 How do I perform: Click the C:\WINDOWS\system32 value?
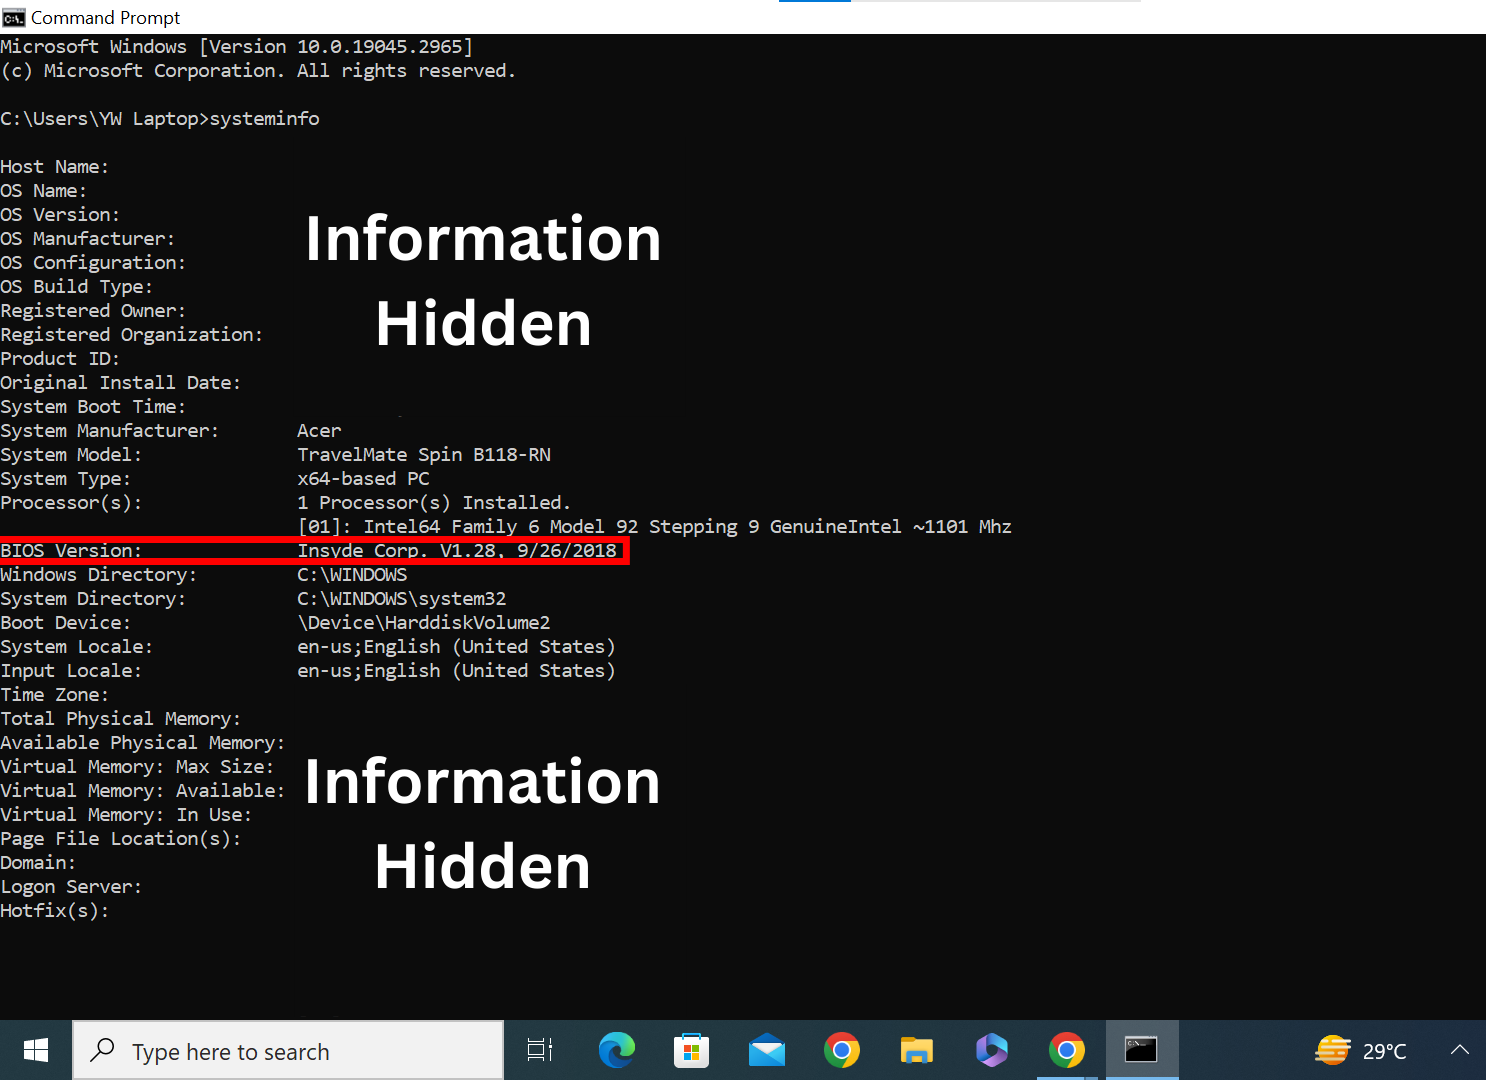[x=402, y=599]
